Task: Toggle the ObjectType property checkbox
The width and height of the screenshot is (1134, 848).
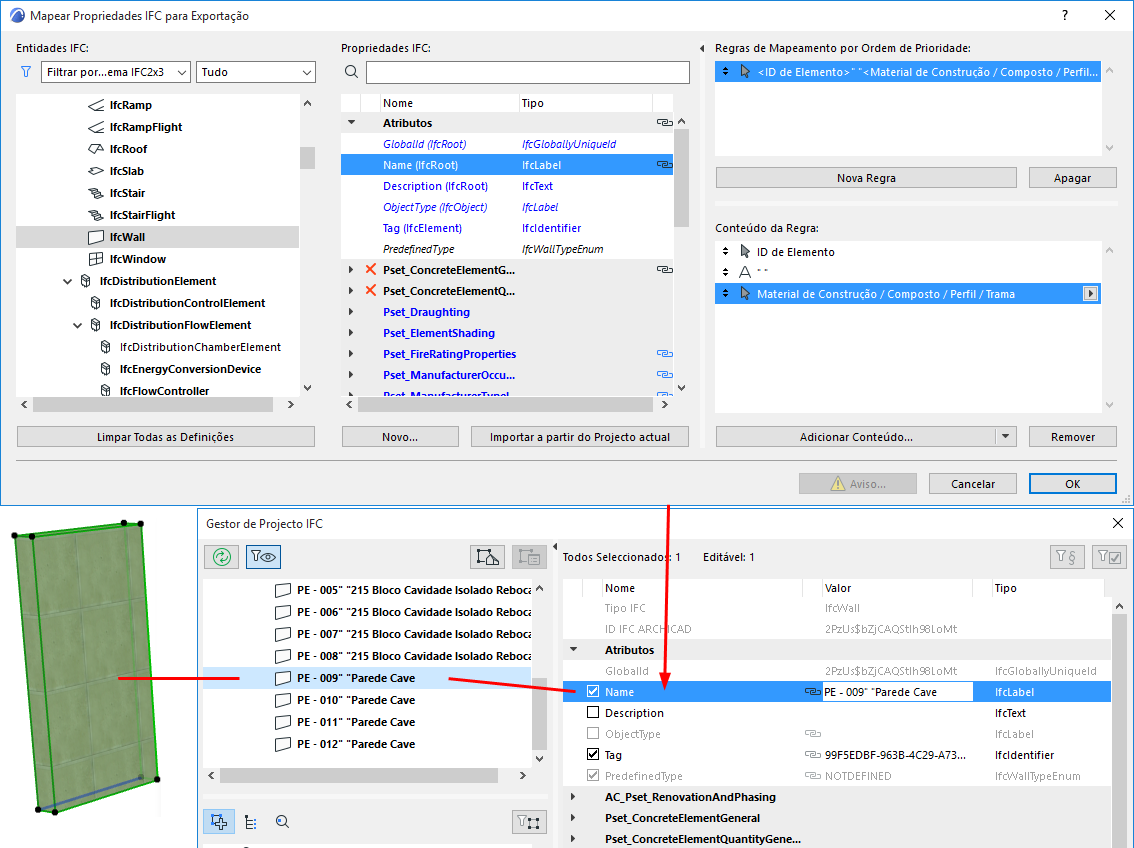Action: [x=593, y=733]
